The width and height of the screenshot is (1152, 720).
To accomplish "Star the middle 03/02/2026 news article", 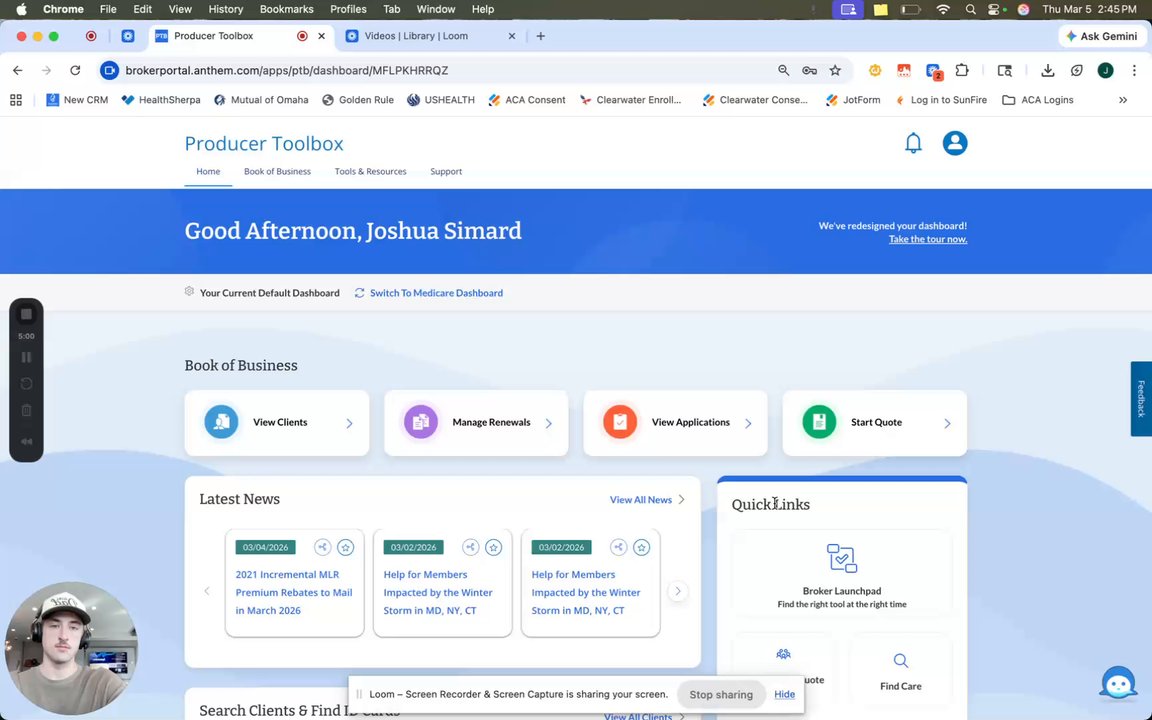I will 494,547.
